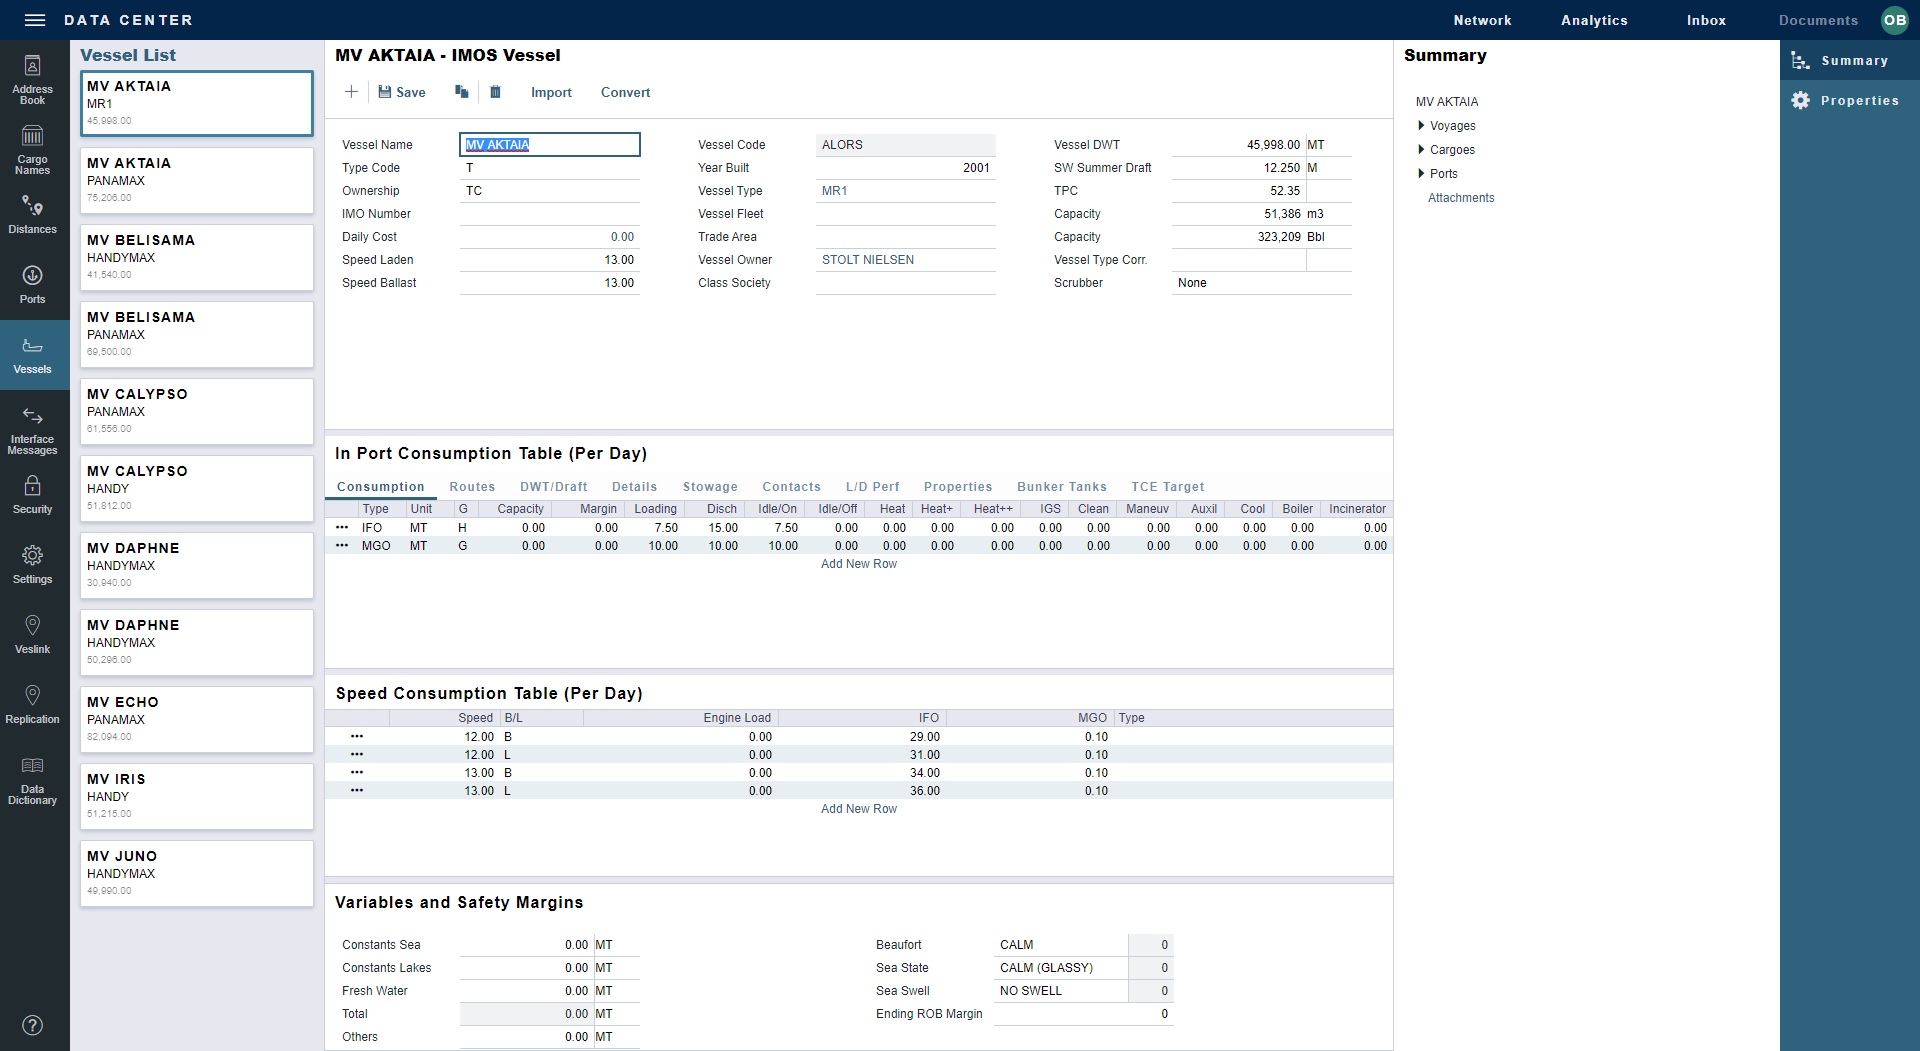The image size is (1920, 1051).
Task: Open the Analytics menu
Action: (x=1594, y=20)
